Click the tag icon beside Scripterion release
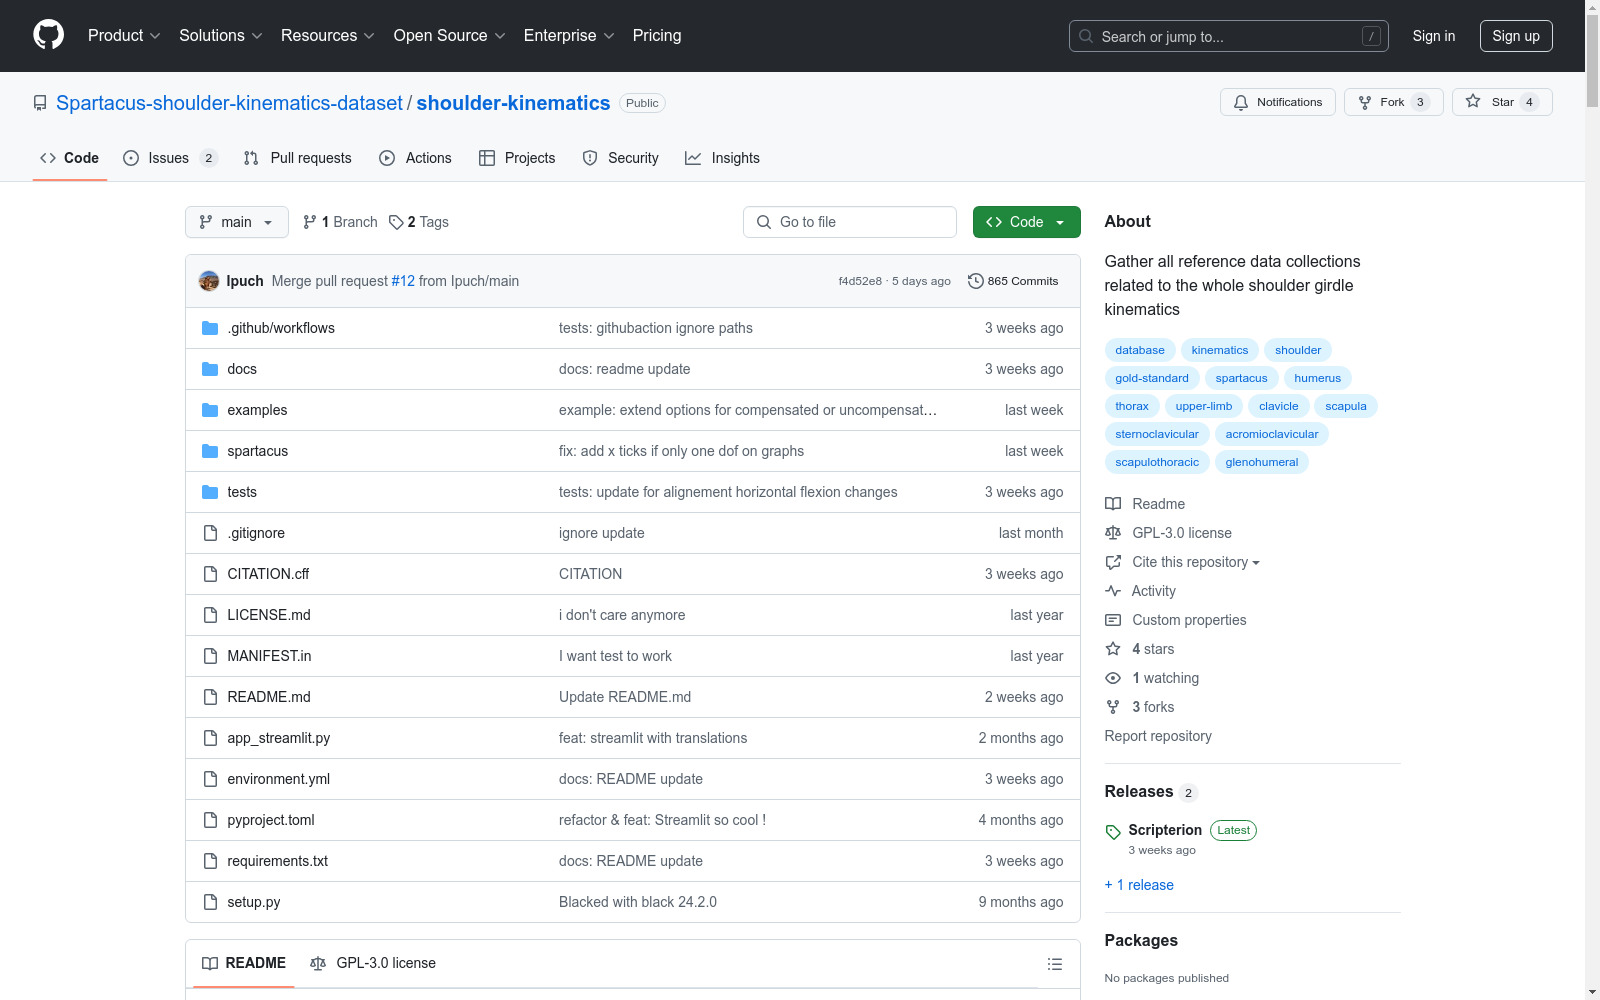Screen dimensions: 1600x1000 (1113, 832)
